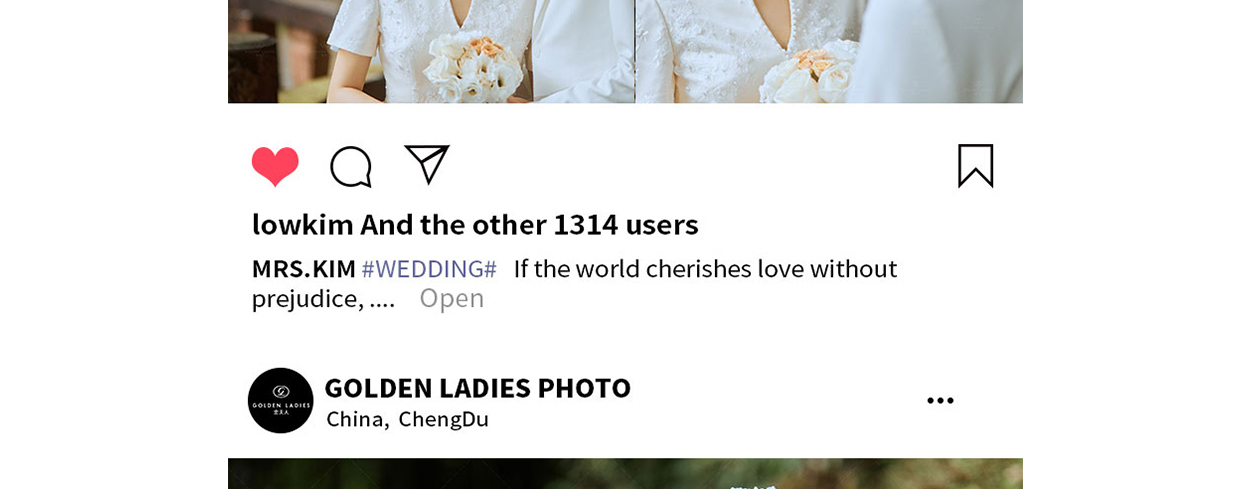The width and height of the screenshot is (1250, 489).
Task: Open comments via the speech bubble icon
Action: pyautogui.click(x=351, y=166)
